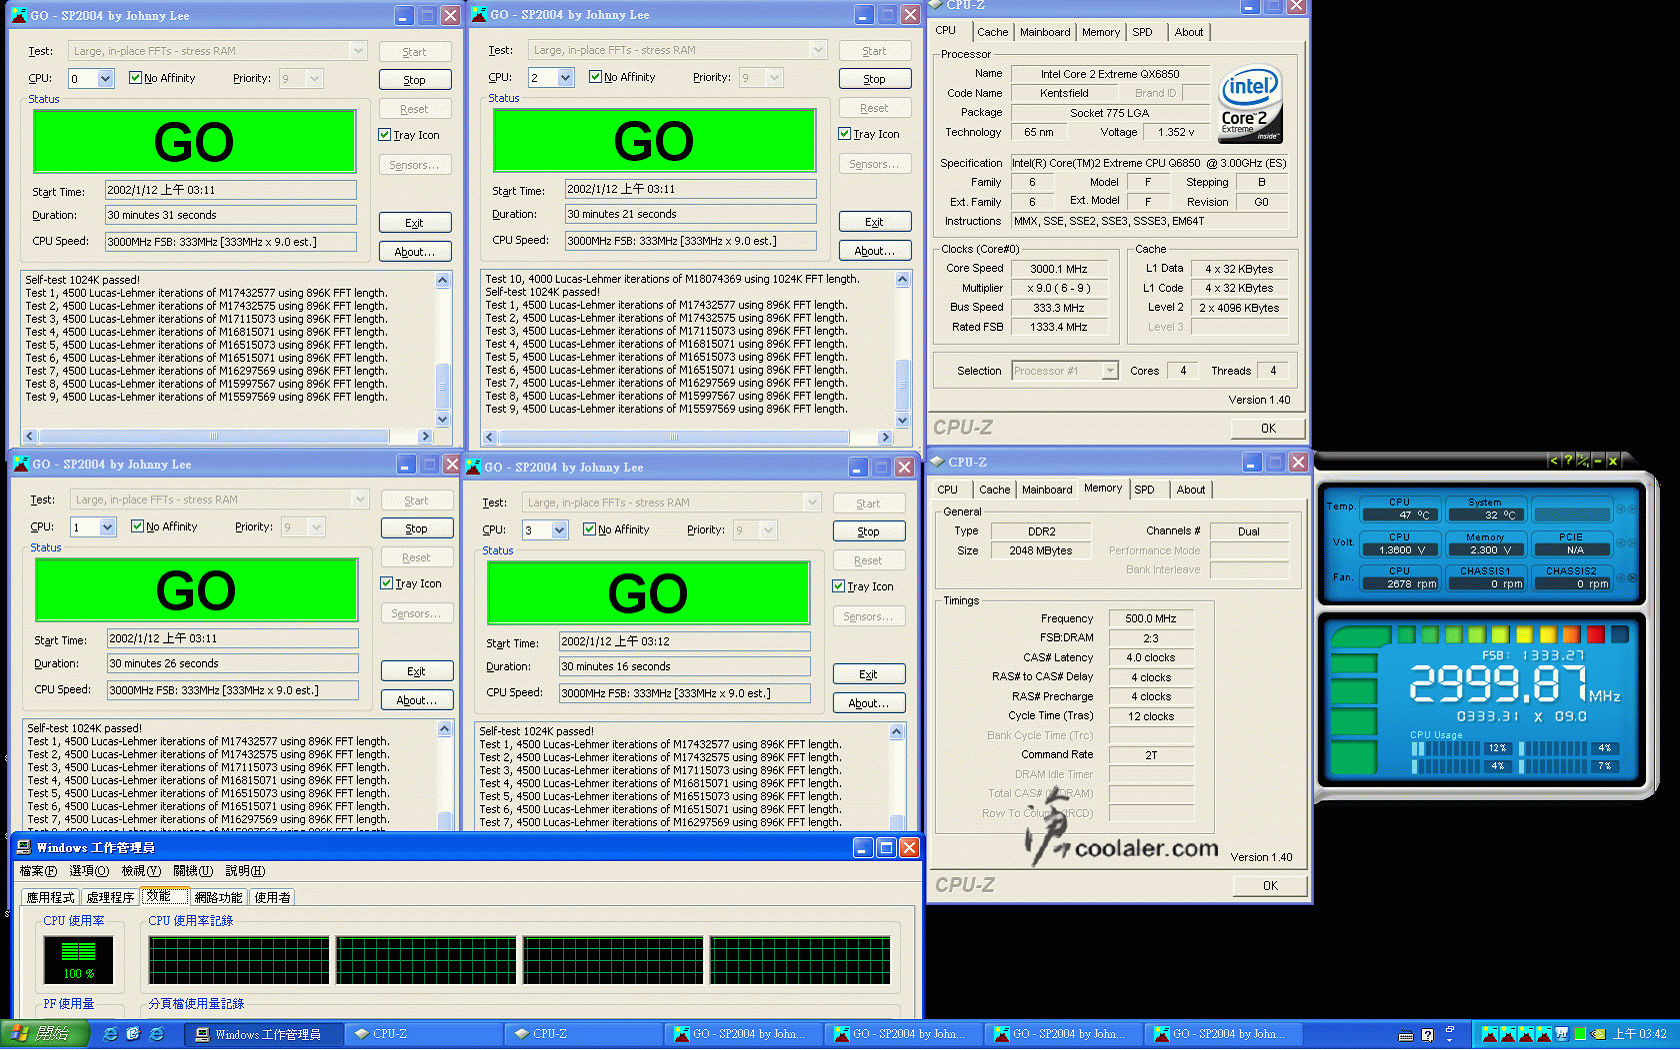Uncheck No Affinity in the CPU 2 window

click(x=595, y=77)
